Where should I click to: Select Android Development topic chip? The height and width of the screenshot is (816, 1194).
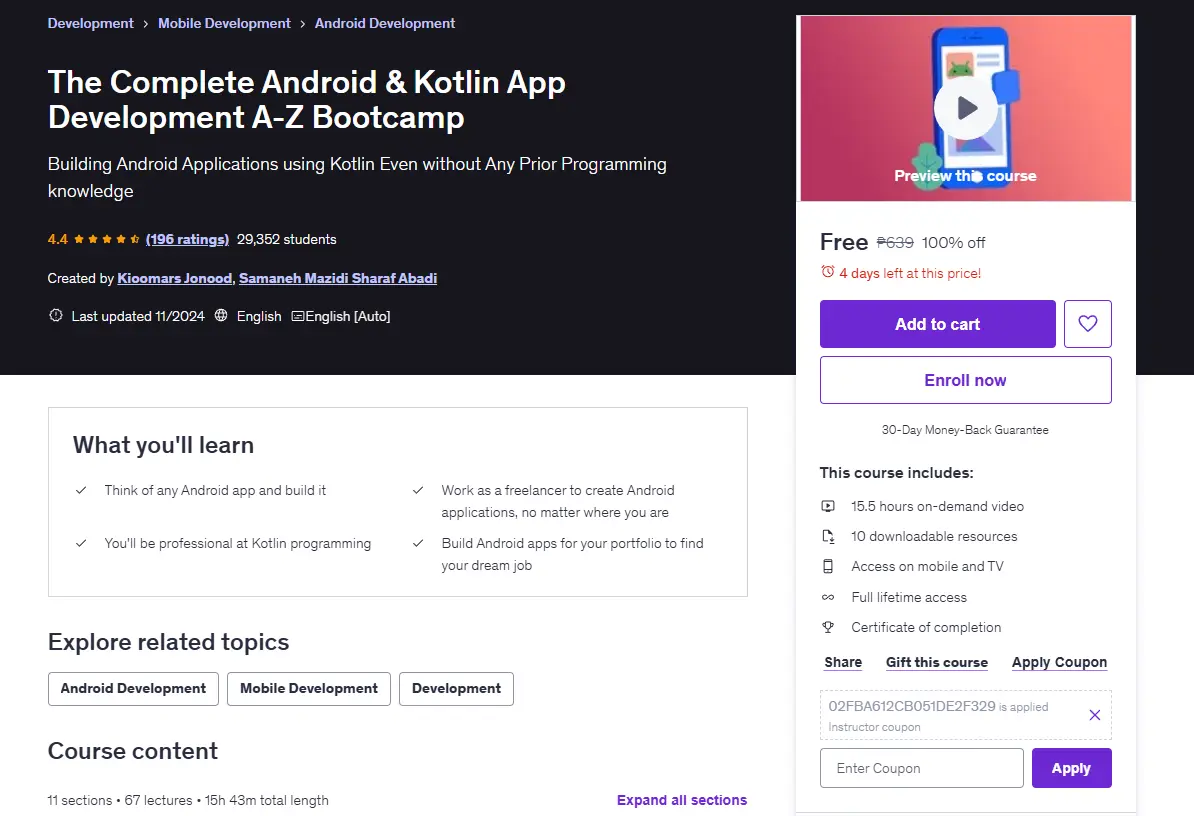point(133,689)
